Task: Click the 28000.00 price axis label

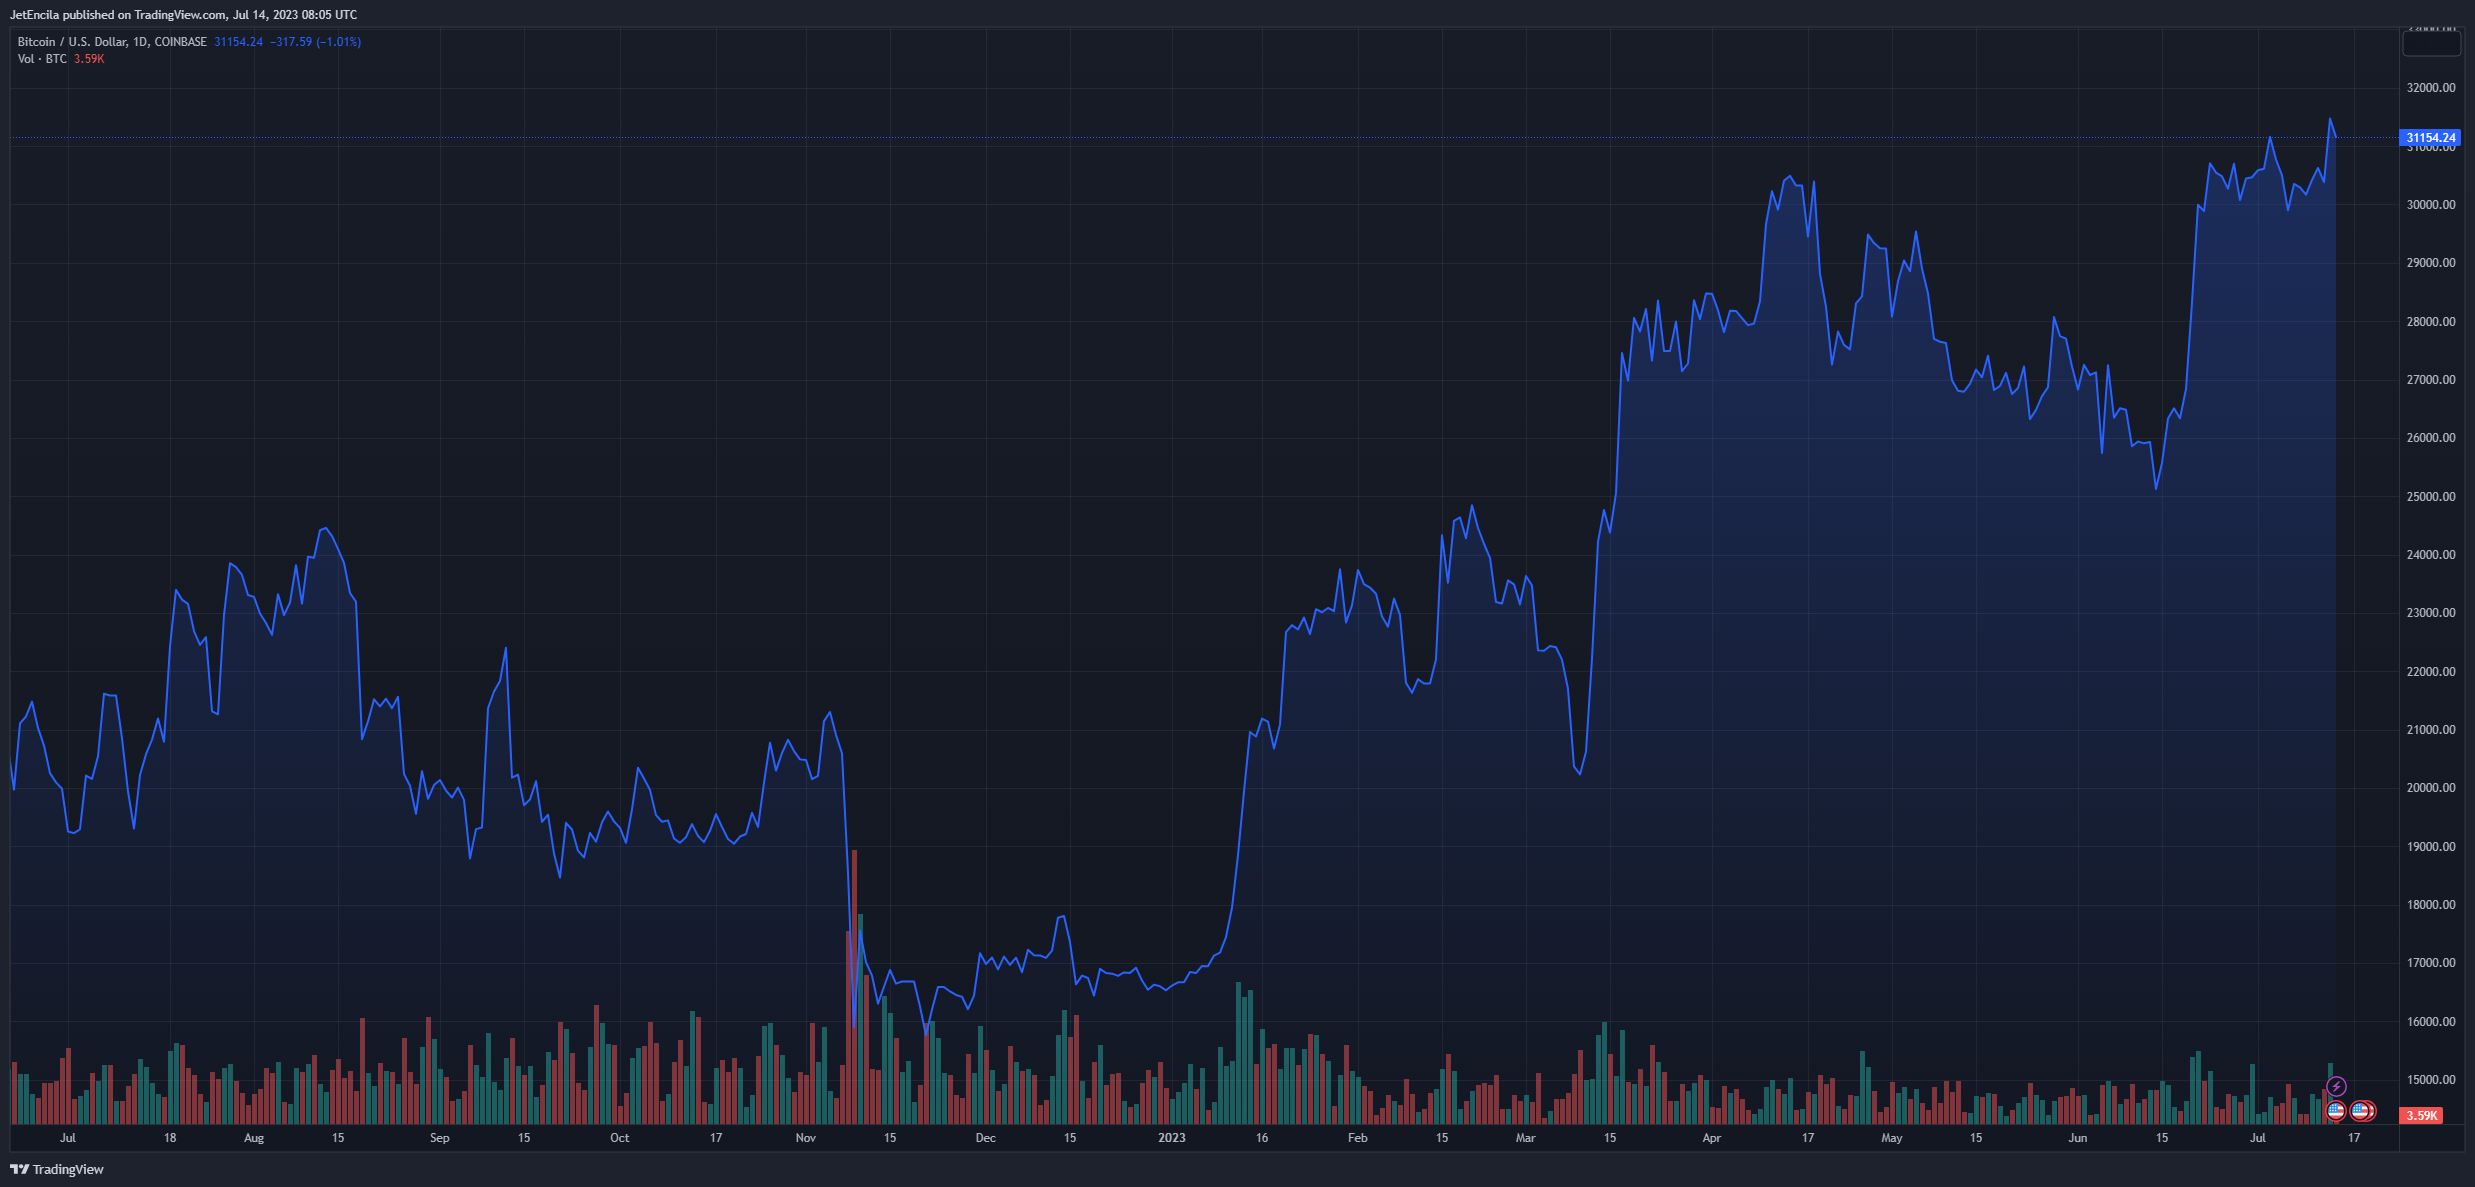Action: tap(2431, 322)
